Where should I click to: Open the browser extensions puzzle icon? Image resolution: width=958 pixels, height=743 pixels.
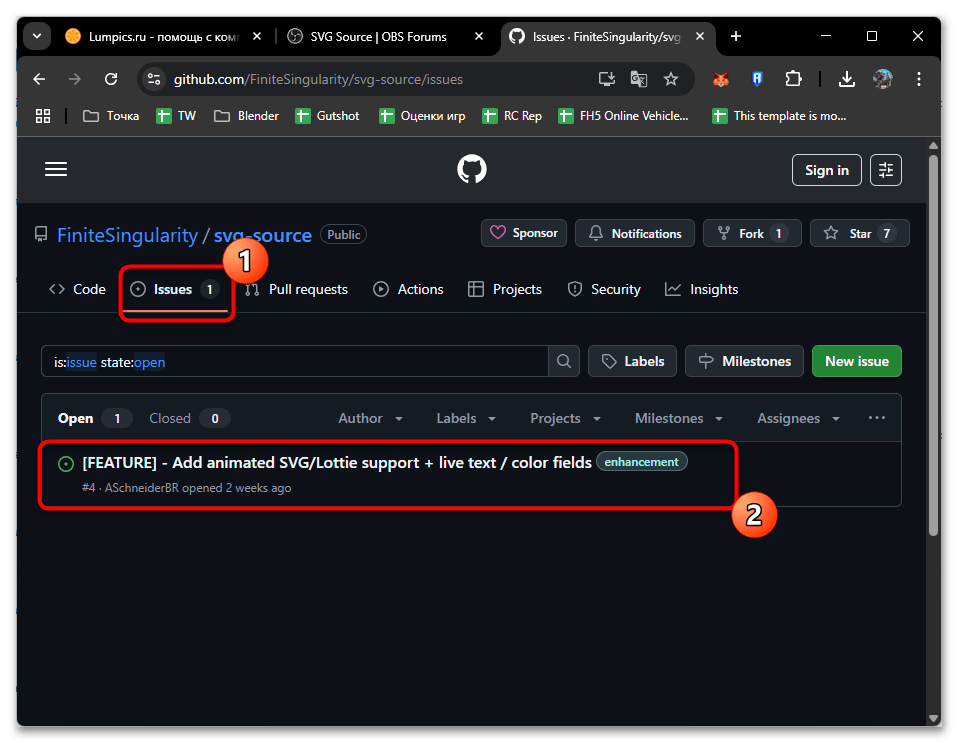click(793, 79)
